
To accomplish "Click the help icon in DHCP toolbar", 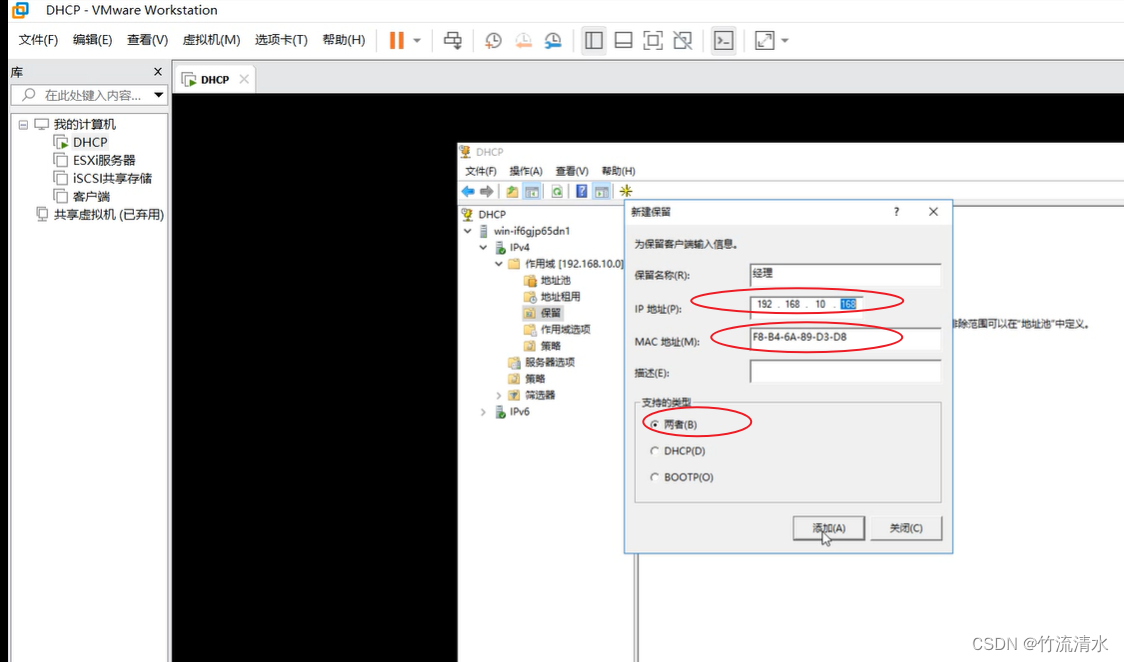I will click(x=581, y=191).
